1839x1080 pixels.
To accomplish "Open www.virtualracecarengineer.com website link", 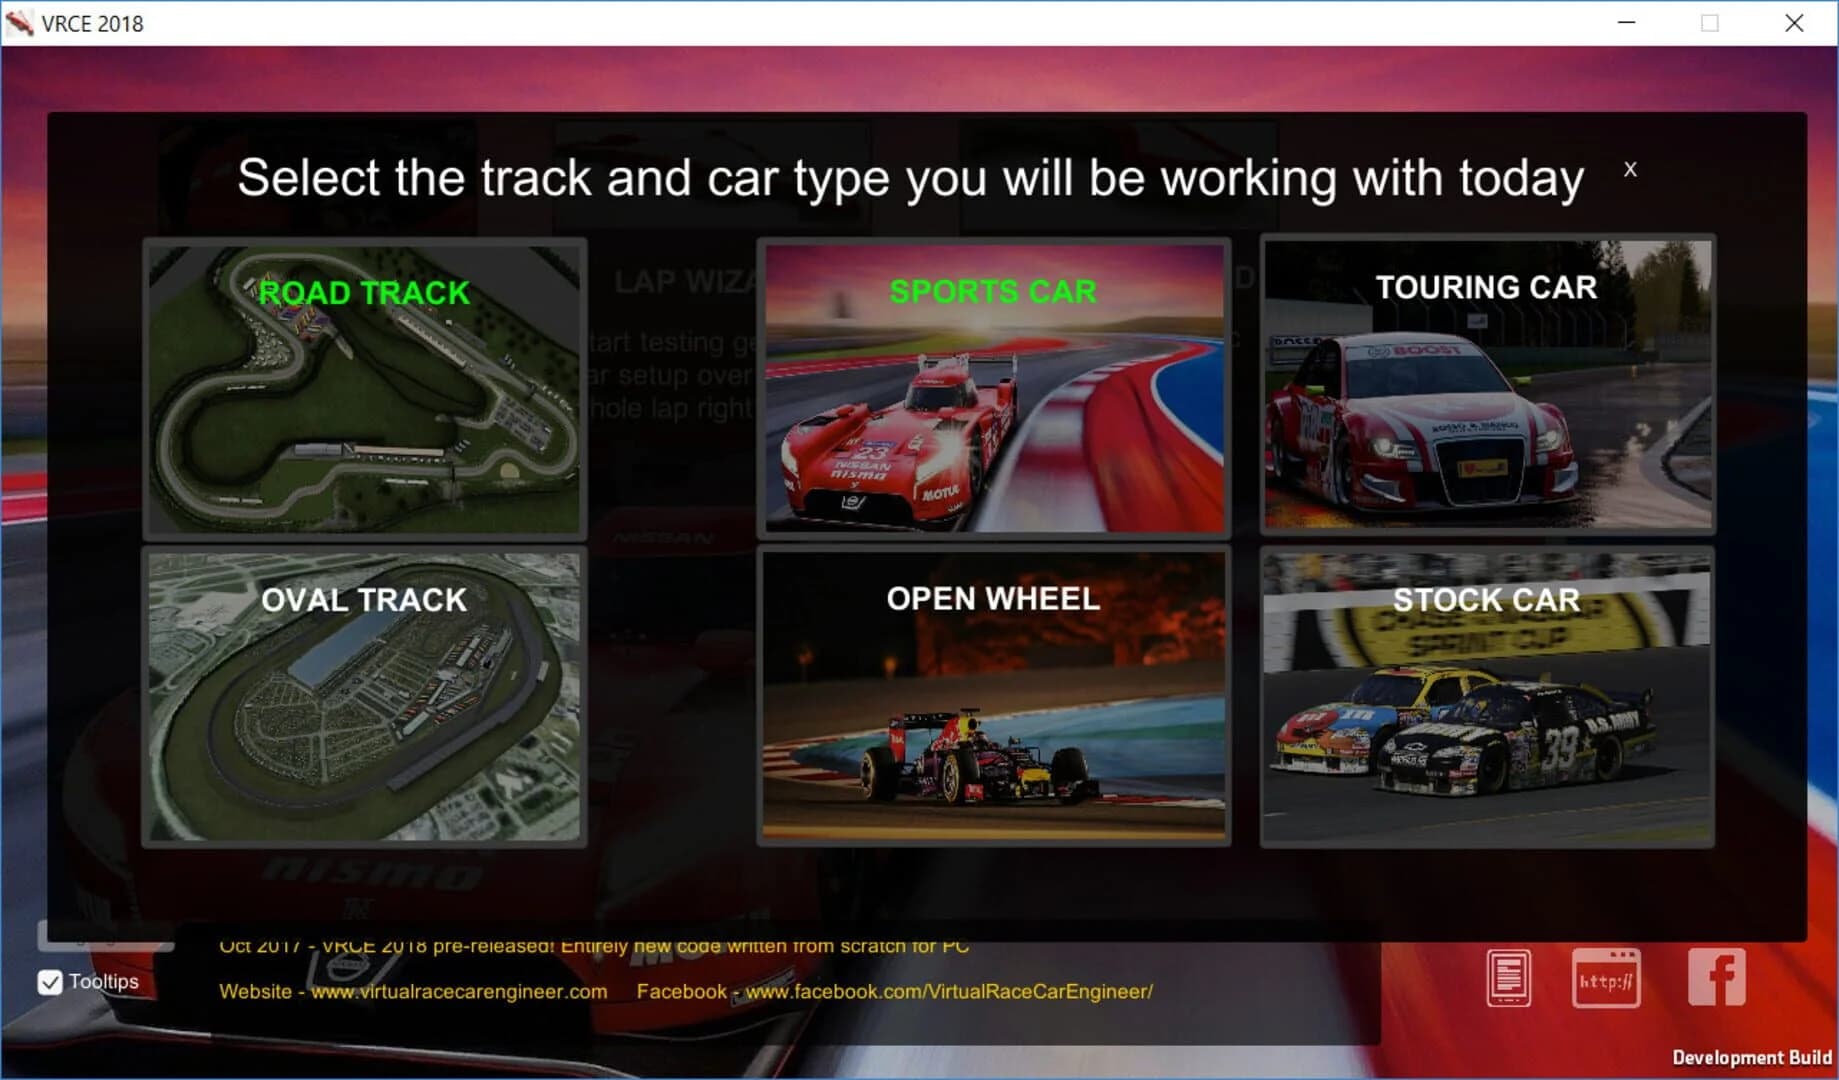I will [x=460, y=992].
